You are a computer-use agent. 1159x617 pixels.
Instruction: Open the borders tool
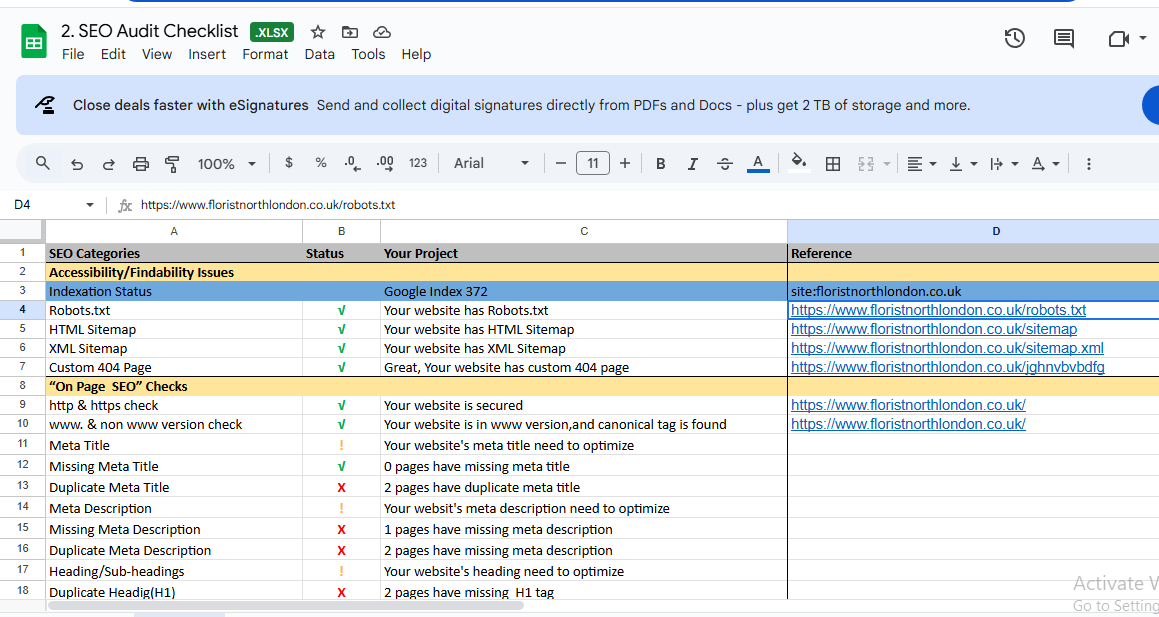pos(833,164)
